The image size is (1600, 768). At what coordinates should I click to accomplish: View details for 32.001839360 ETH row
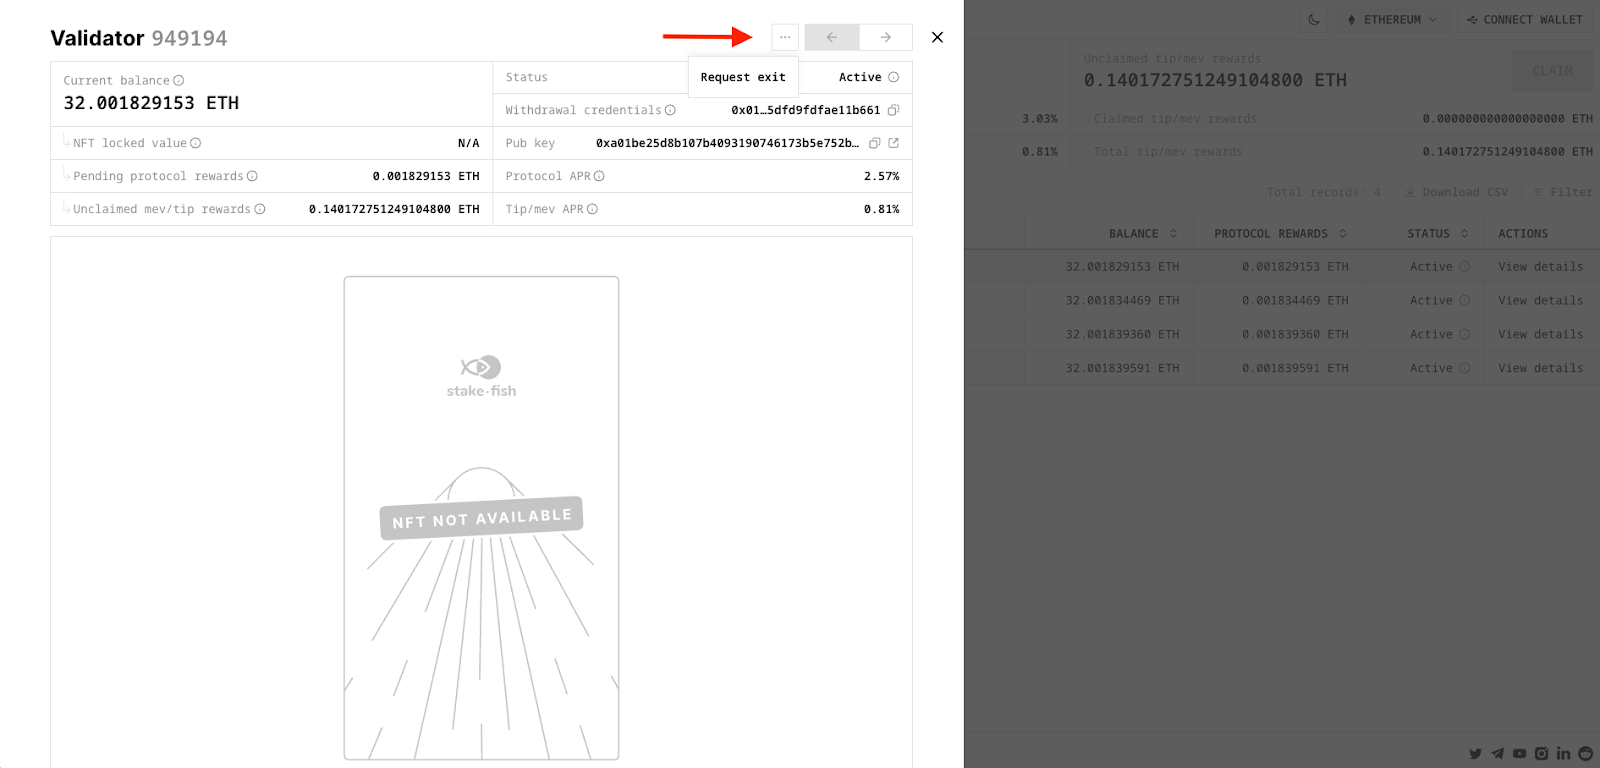[1540, 334]
